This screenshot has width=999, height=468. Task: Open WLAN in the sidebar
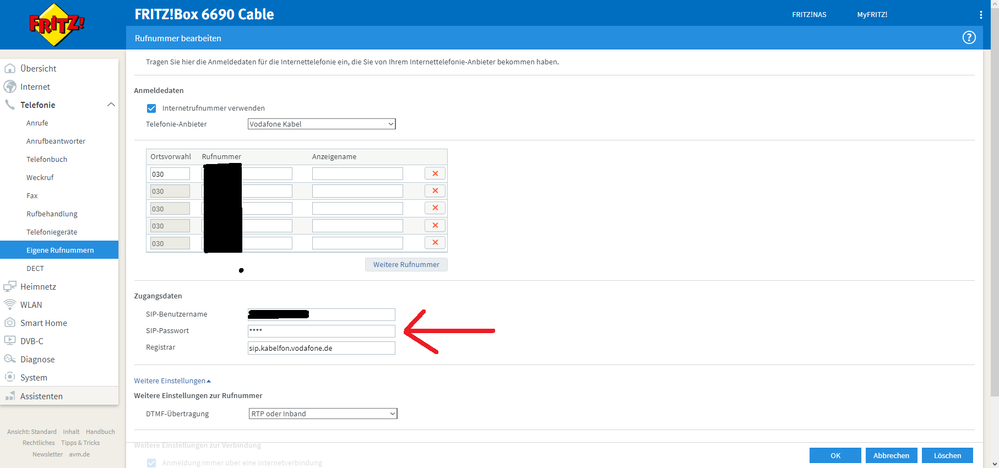tap(31, 304)
